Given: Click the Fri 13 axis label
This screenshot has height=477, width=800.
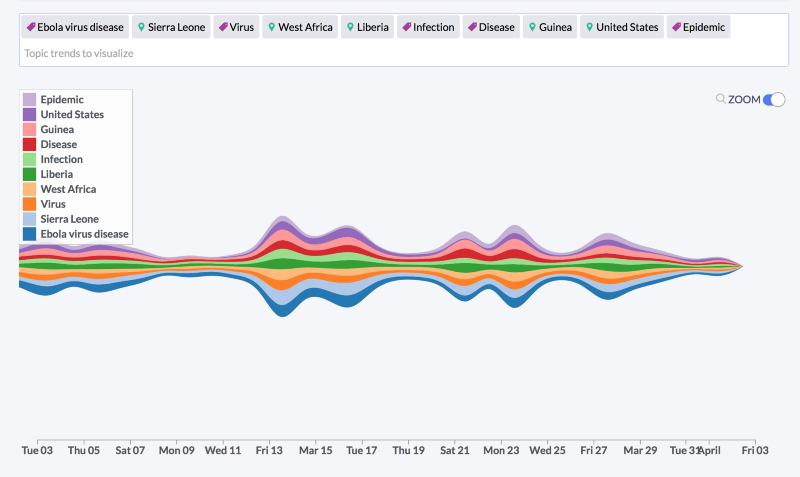Looking at the screenshot, I should pos(269,450).
